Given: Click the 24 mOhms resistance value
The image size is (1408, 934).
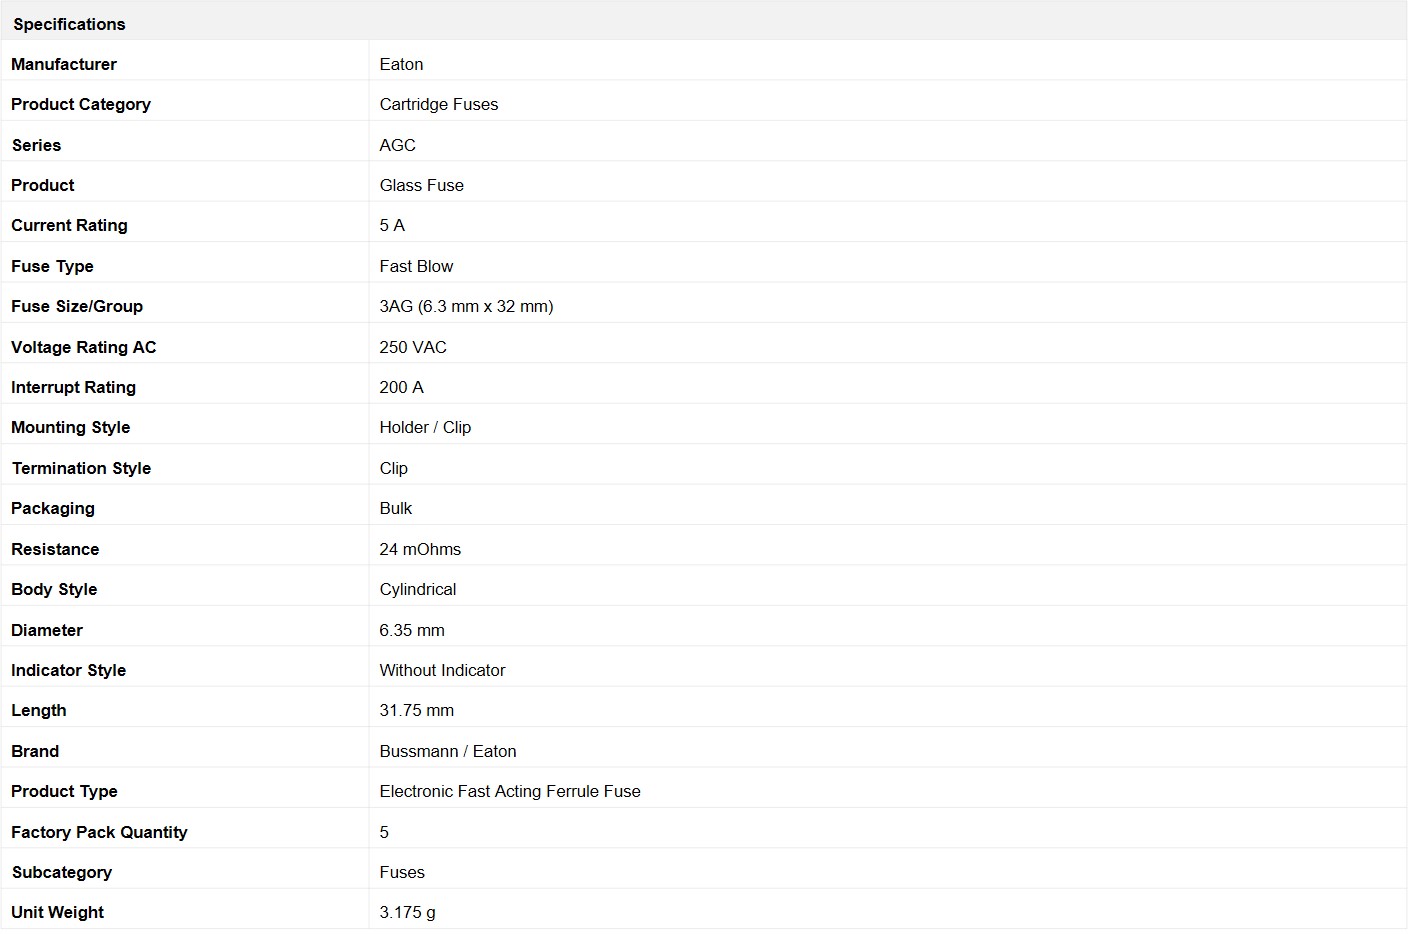Looking at the screenshot, I should click(420, 549).
